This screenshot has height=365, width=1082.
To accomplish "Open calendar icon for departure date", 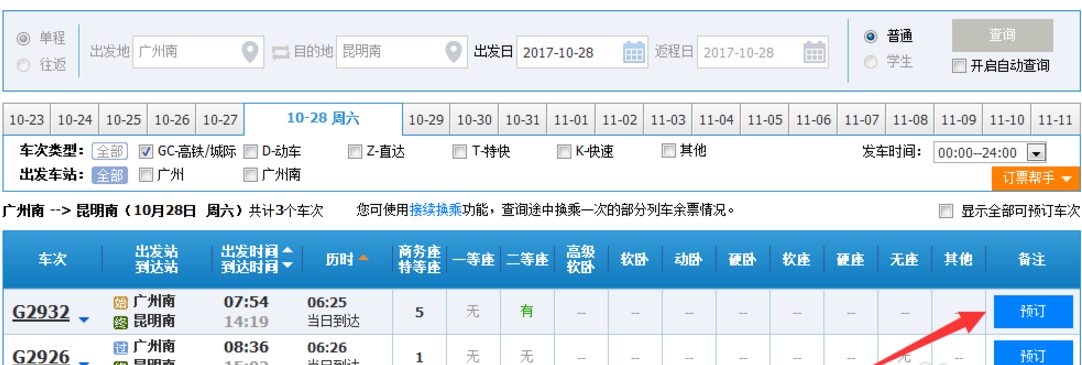I will click(633, 52).
